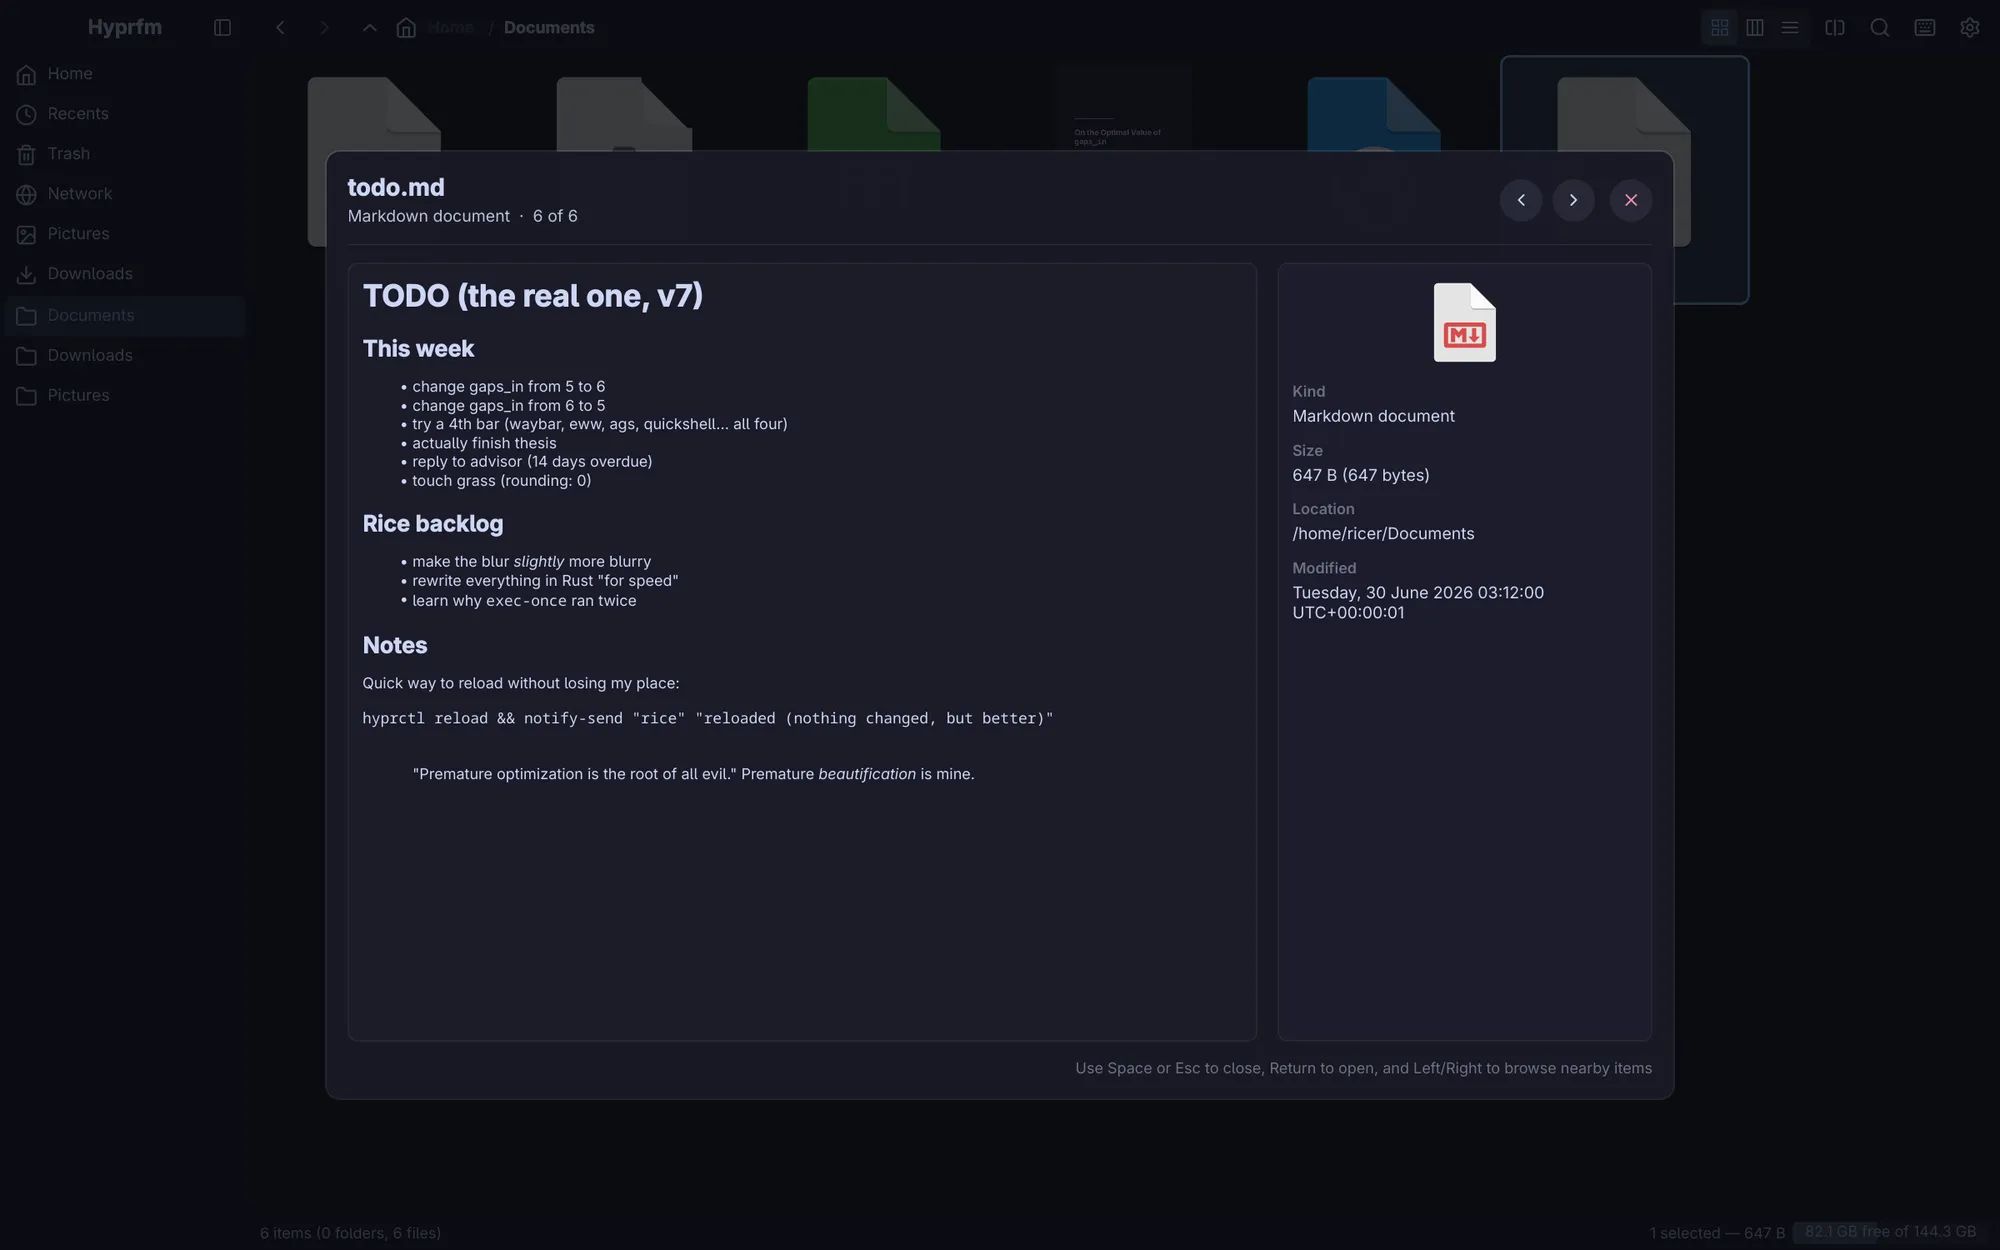Show previous item in the preview
Screen dimensions: 2000x1250
click(1521, 200)
